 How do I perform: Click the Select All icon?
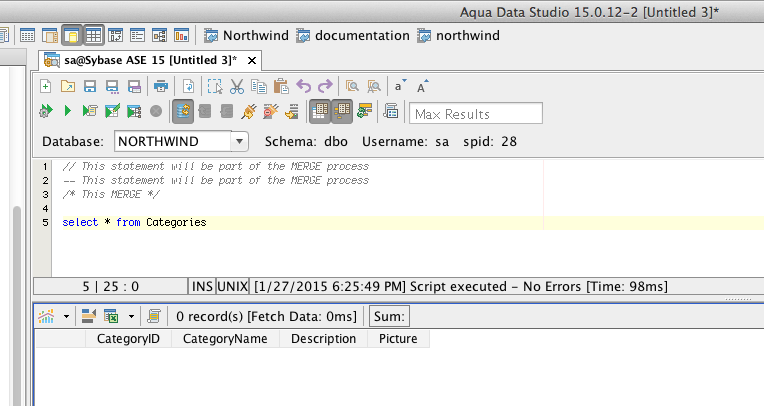click(215, 86)
